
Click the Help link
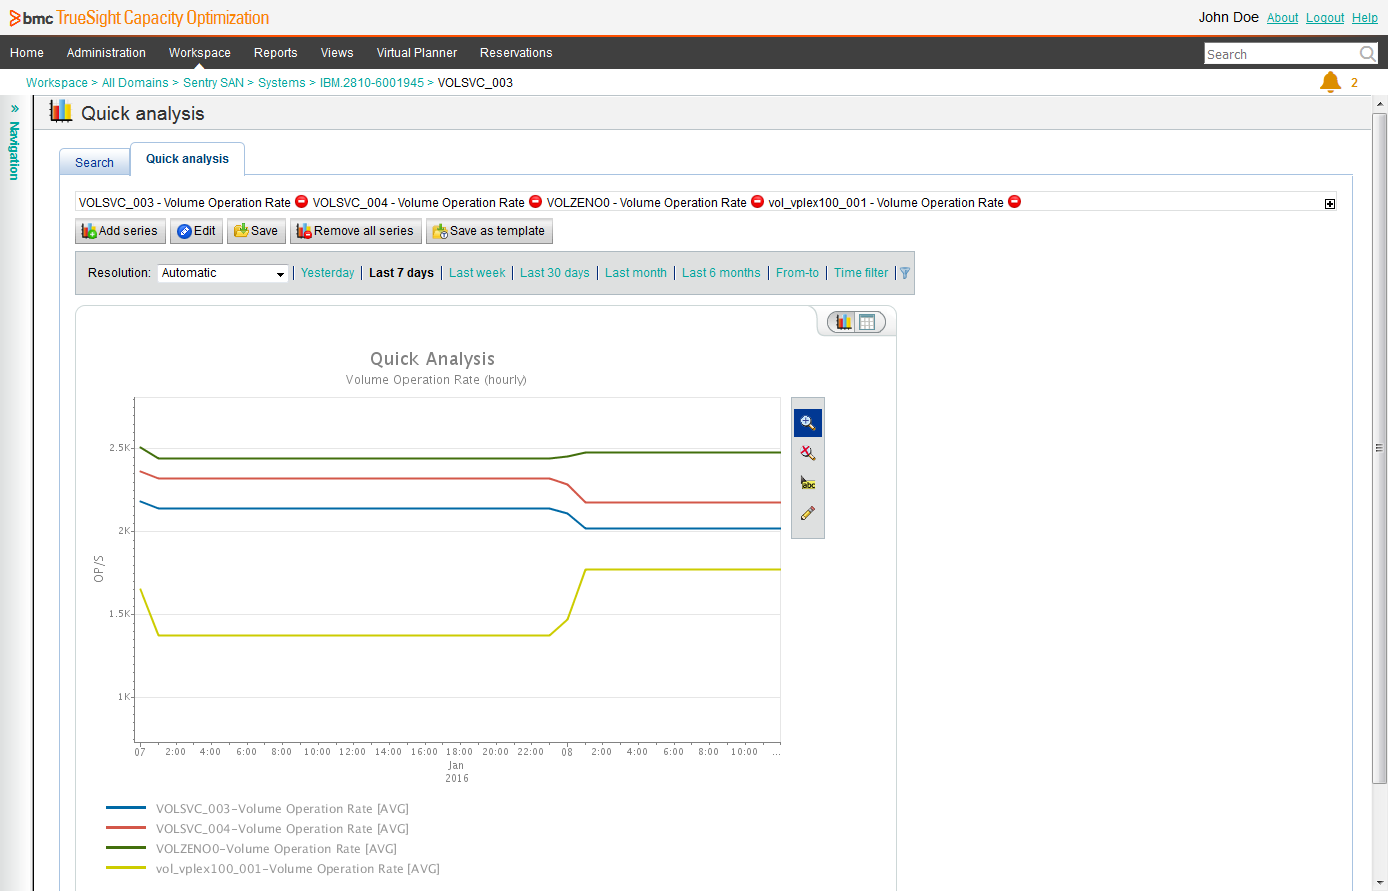click(1365, 18)
